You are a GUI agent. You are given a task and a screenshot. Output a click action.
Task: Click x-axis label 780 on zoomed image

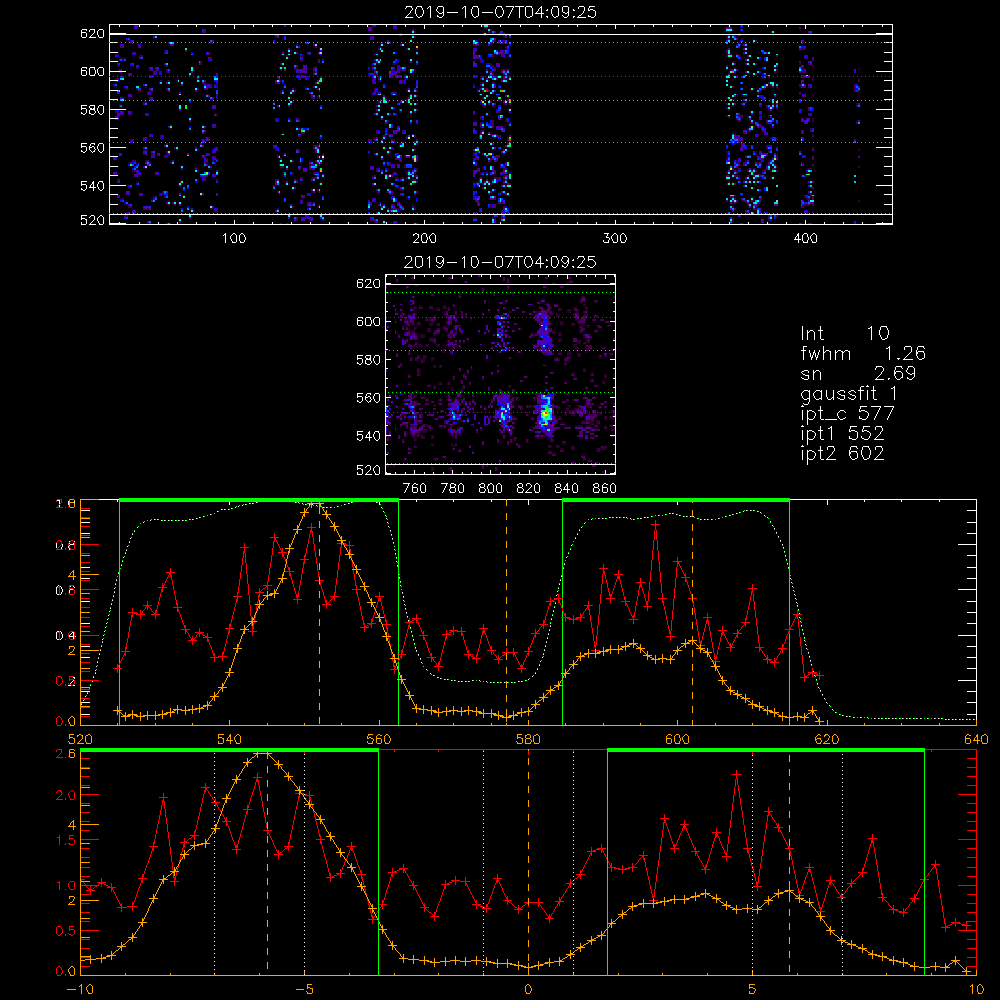tap(453, 489)
